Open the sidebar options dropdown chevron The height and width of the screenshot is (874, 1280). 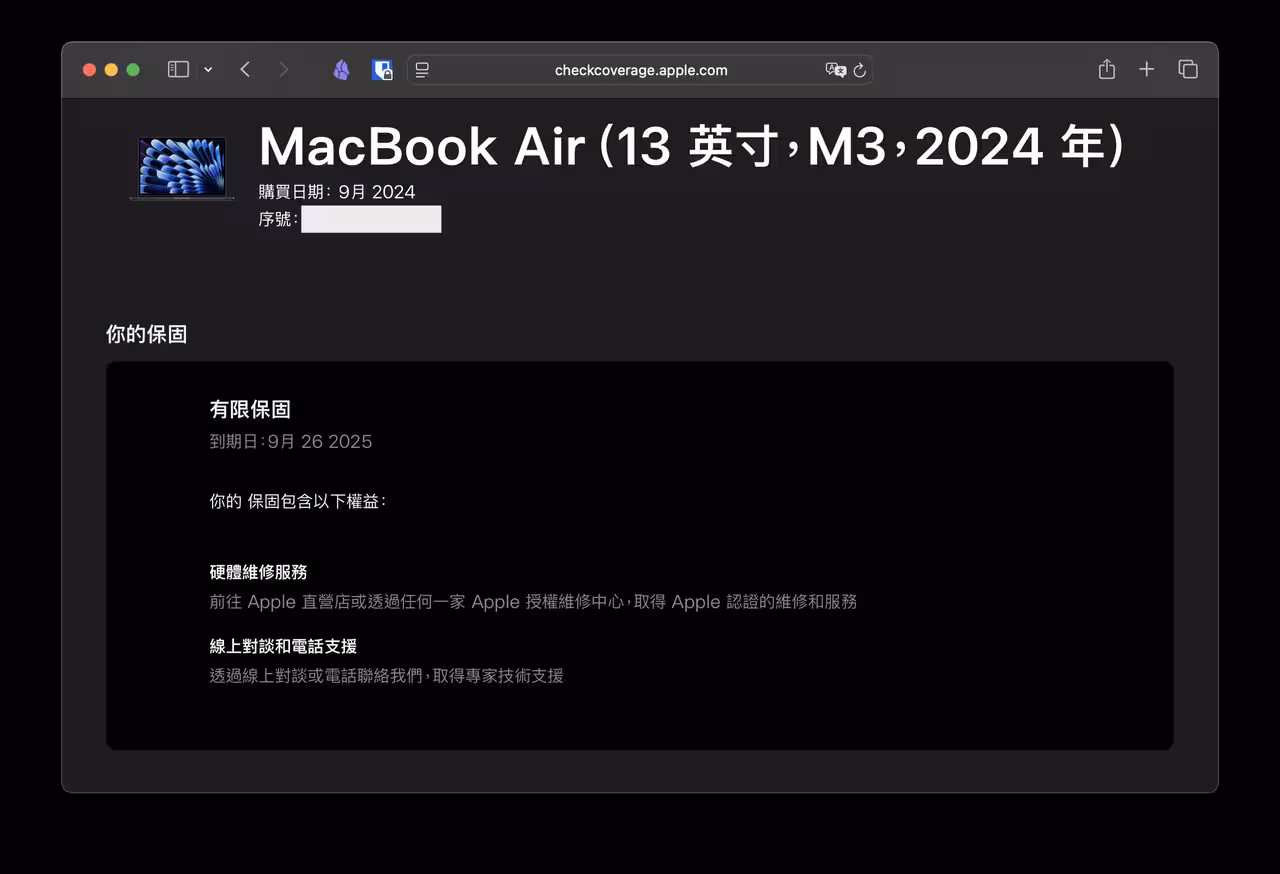(x=208, y=70)
